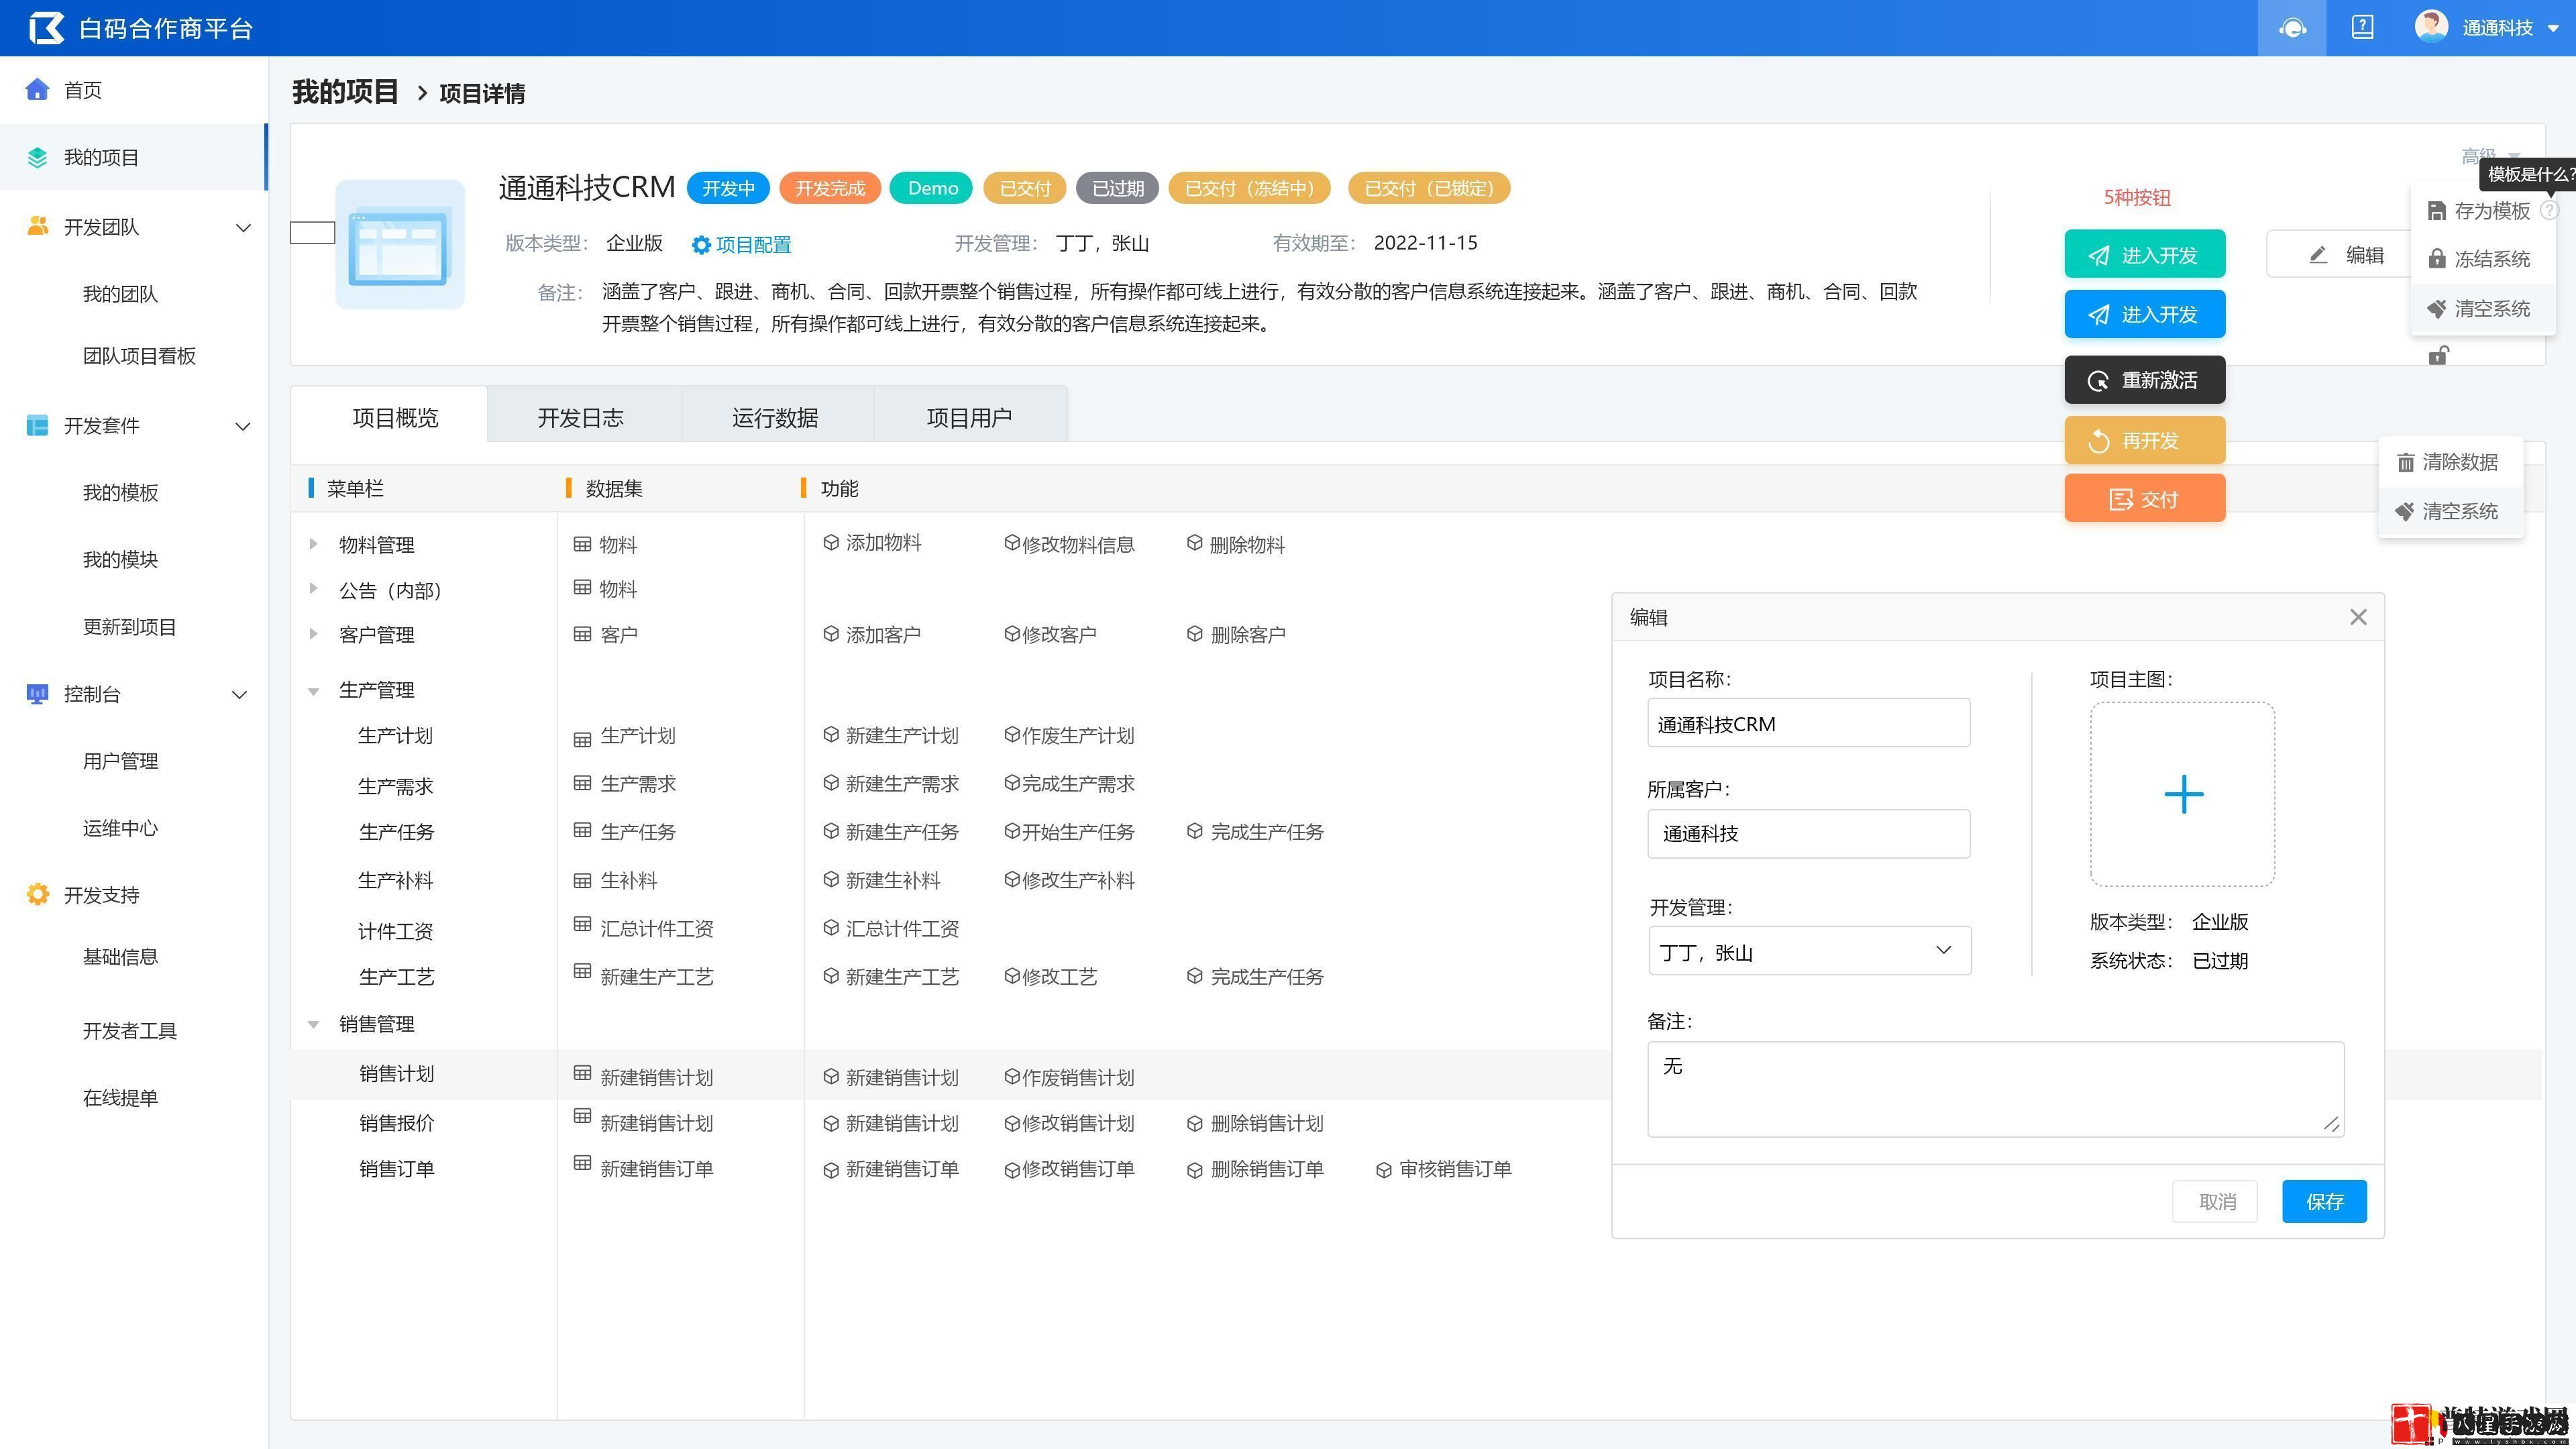Click the team icon beside 开发团队
2576x1449 pixels.
click(37, 226)
